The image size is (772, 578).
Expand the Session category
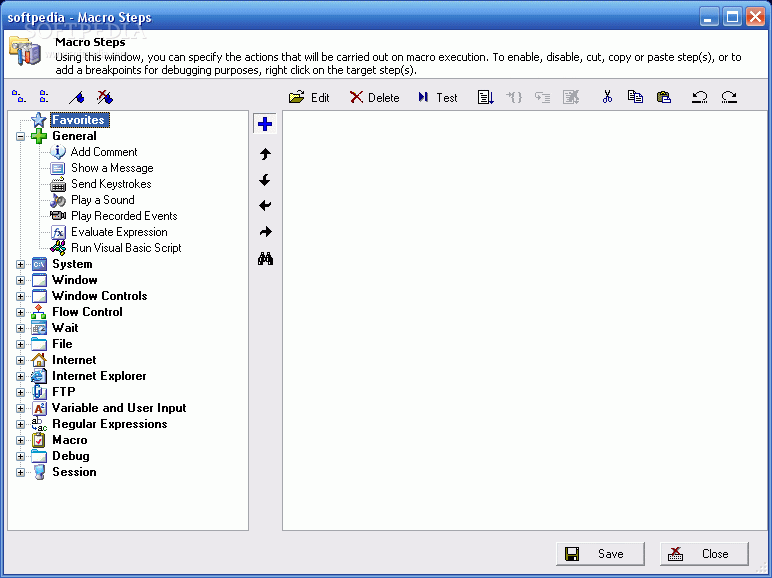point(20,472)
